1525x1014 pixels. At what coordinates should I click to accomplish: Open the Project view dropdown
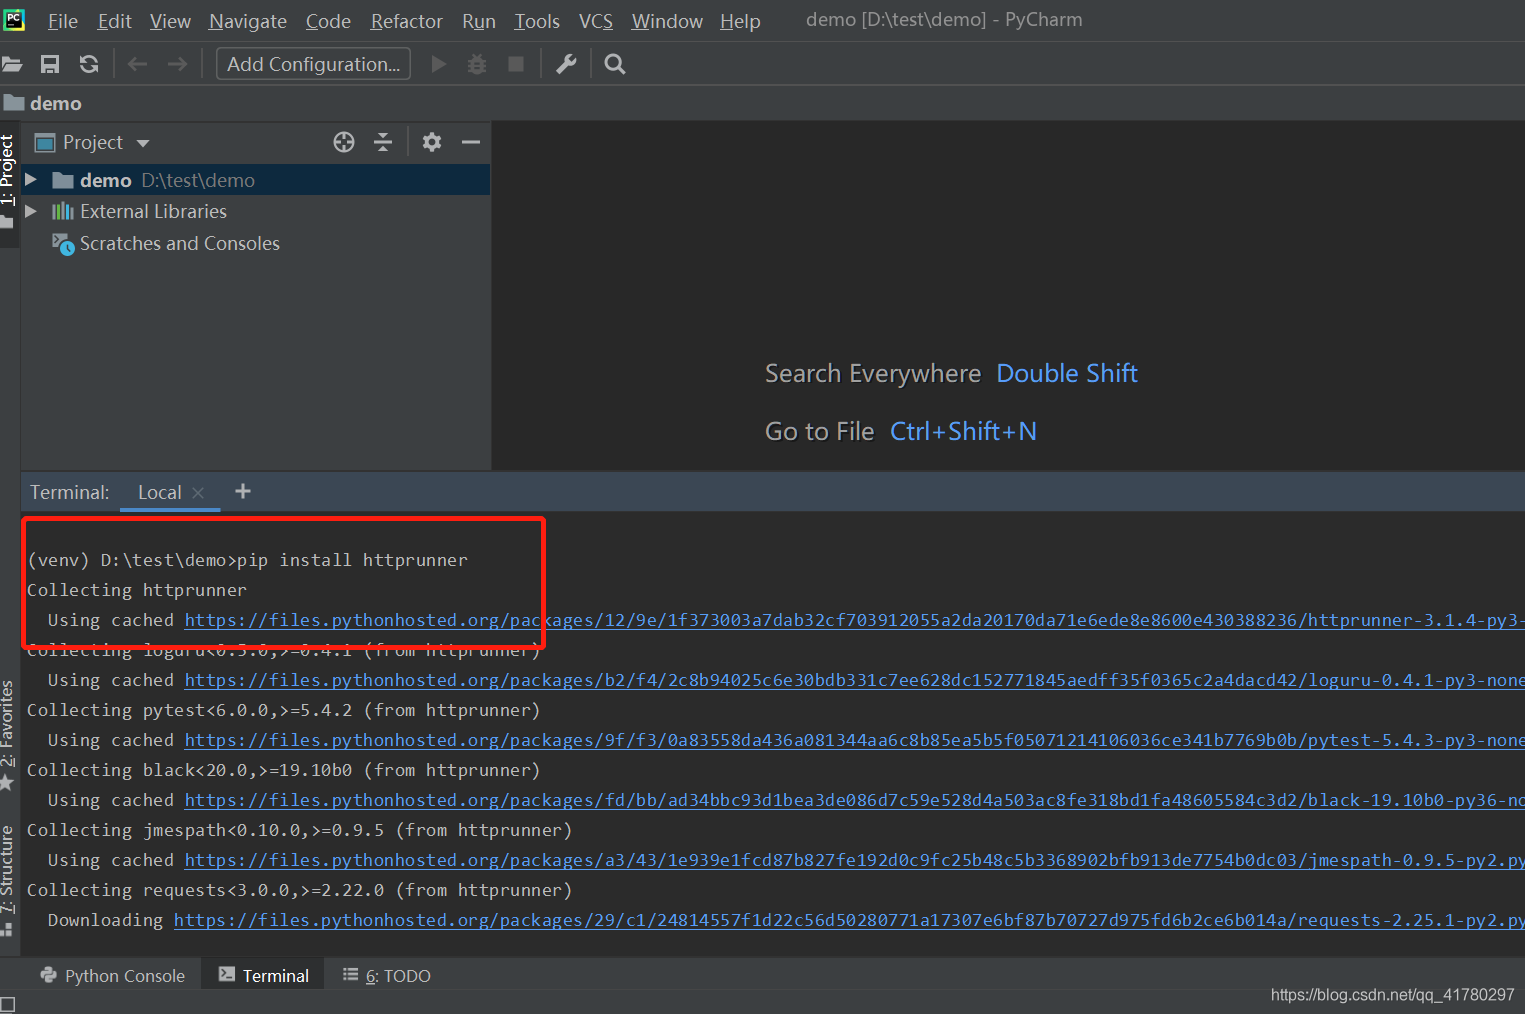92,142
